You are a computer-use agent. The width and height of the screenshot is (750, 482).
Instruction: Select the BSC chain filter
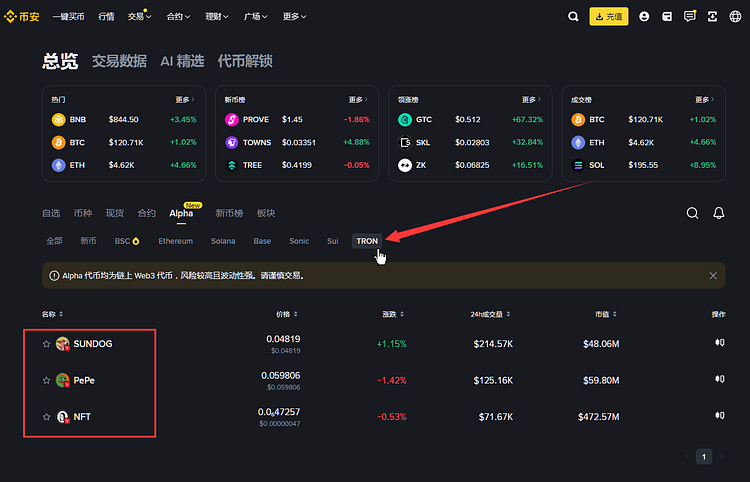[127, 241]
